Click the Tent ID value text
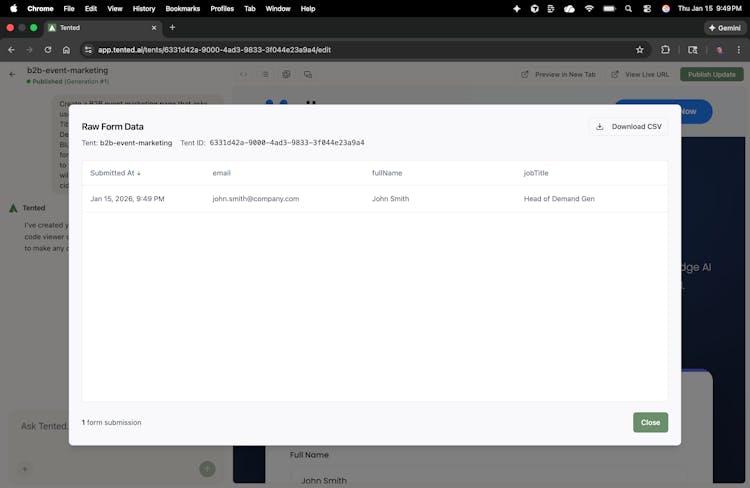Viewport: 750px width, 488px height. pos(286,143)
